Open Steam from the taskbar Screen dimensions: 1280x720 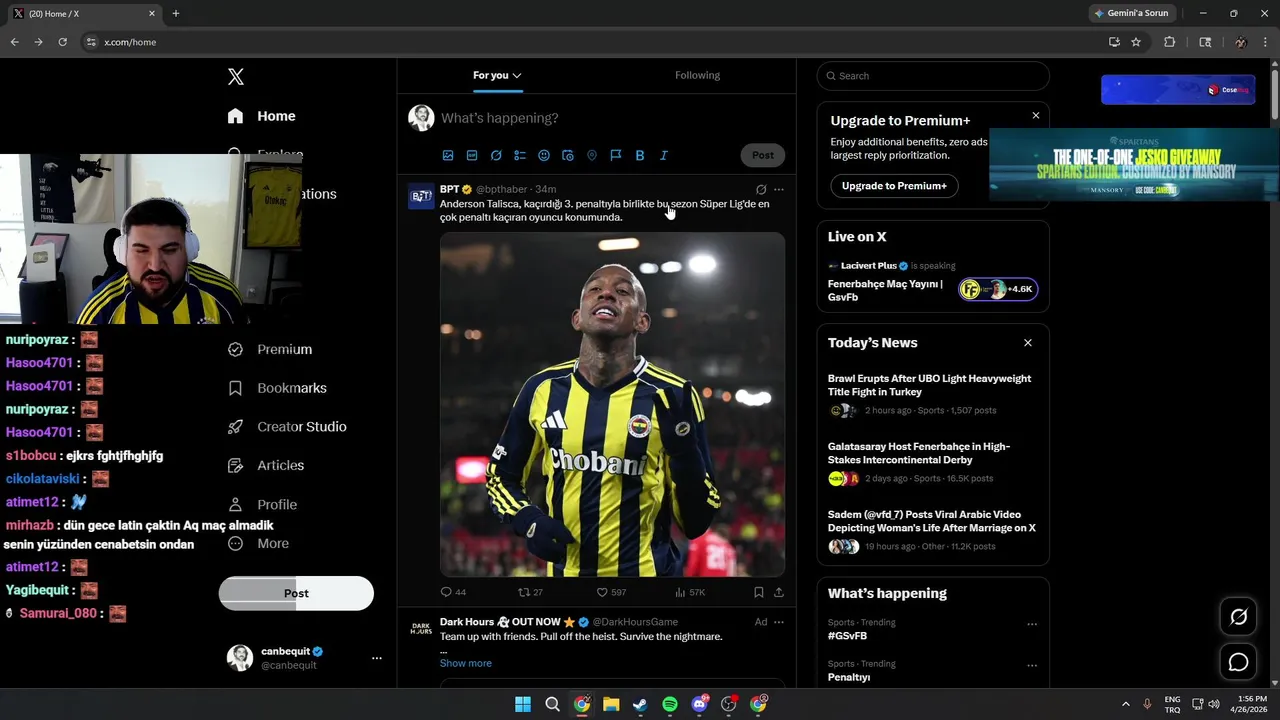(640, 704)
